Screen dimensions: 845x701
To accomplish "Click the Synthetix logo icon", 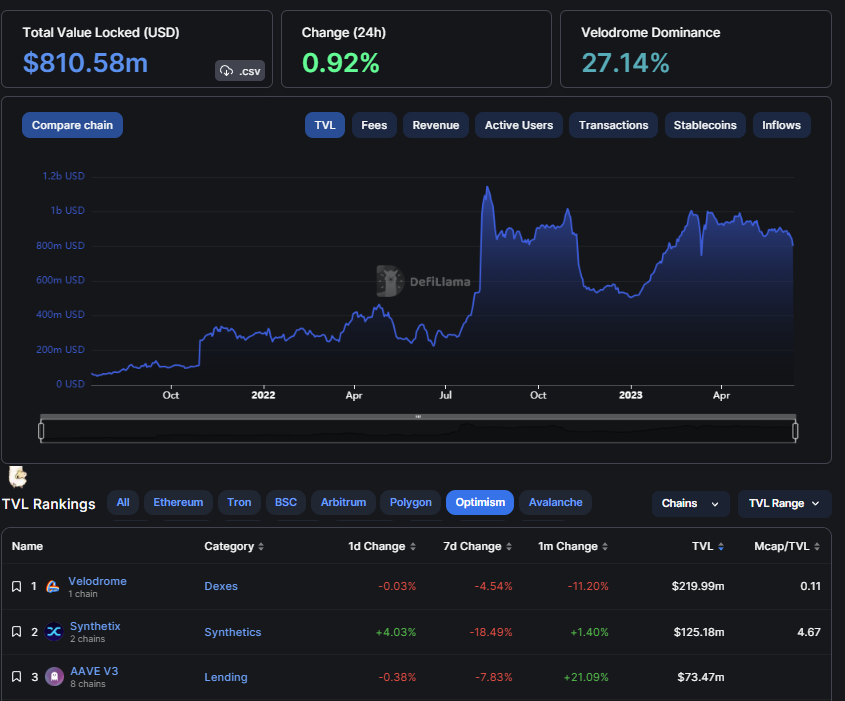I will [x=53, y=632].
